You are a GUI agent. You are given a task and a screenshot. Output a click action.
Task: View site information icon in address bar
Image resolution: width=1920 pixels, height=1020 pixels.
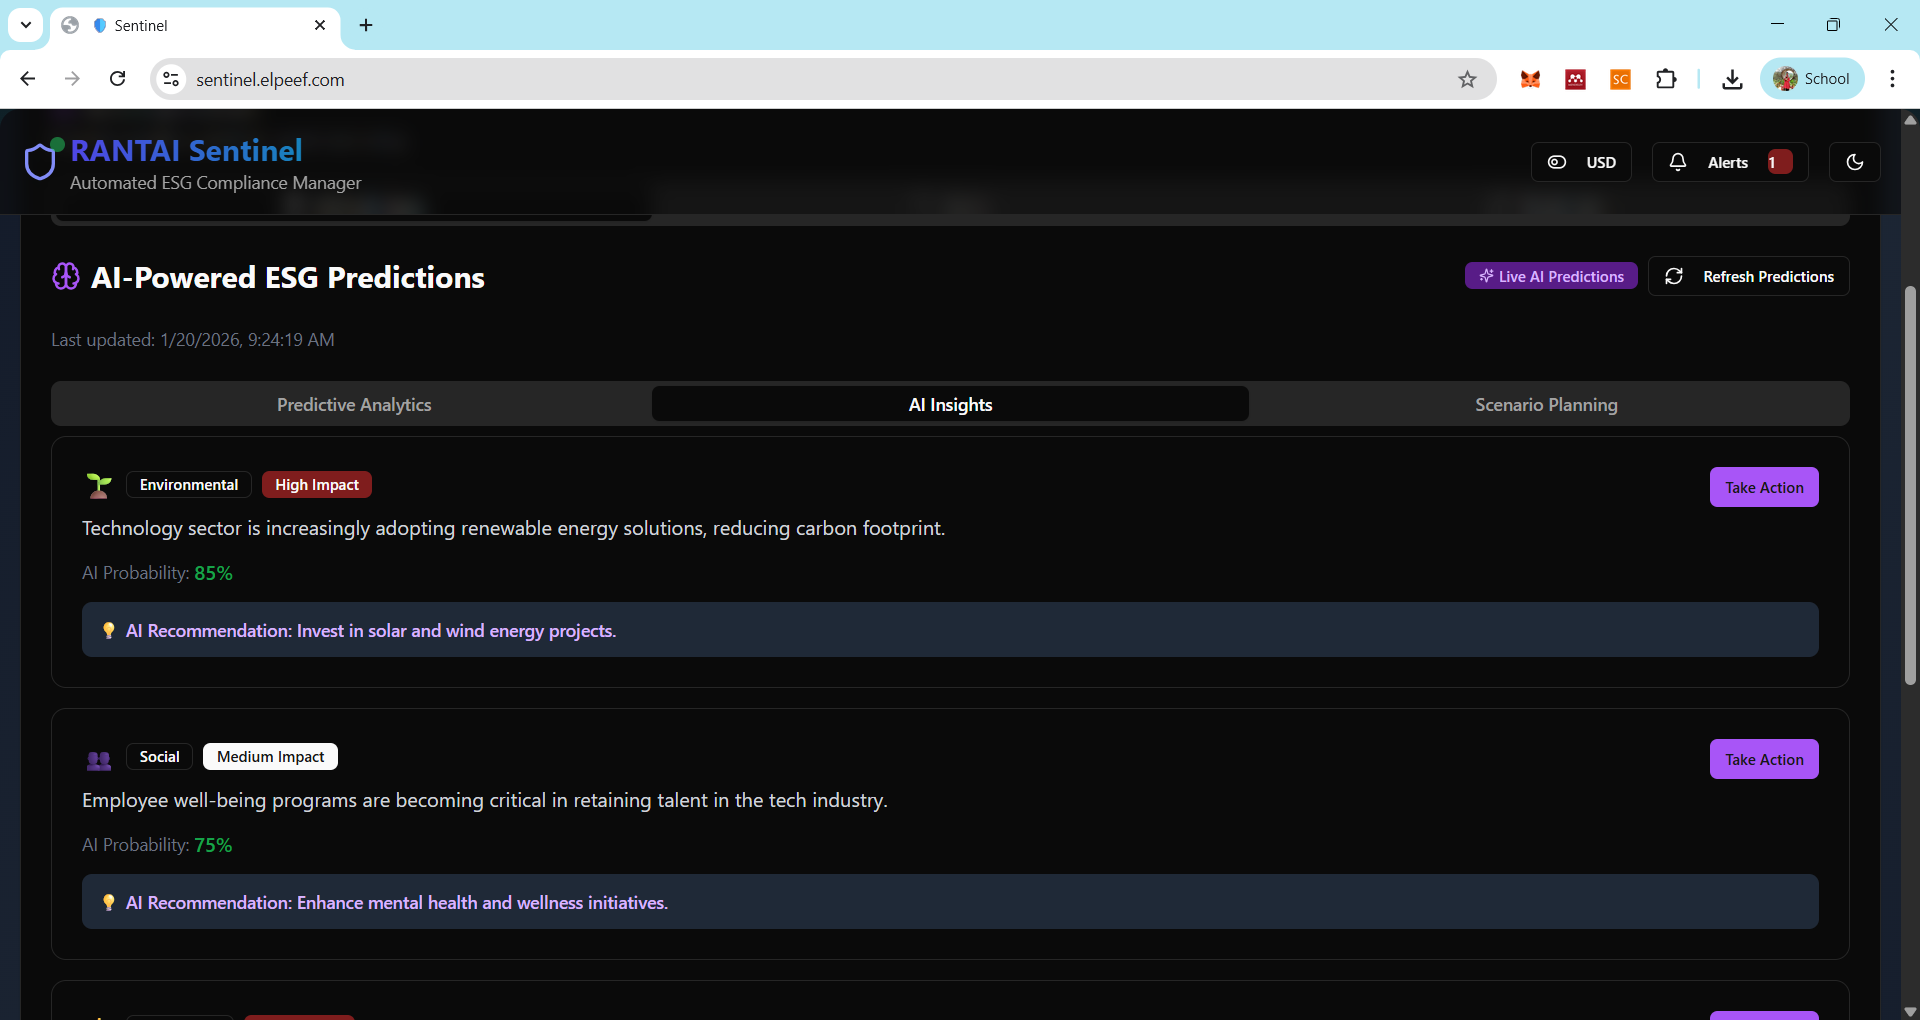click(171, 79)
